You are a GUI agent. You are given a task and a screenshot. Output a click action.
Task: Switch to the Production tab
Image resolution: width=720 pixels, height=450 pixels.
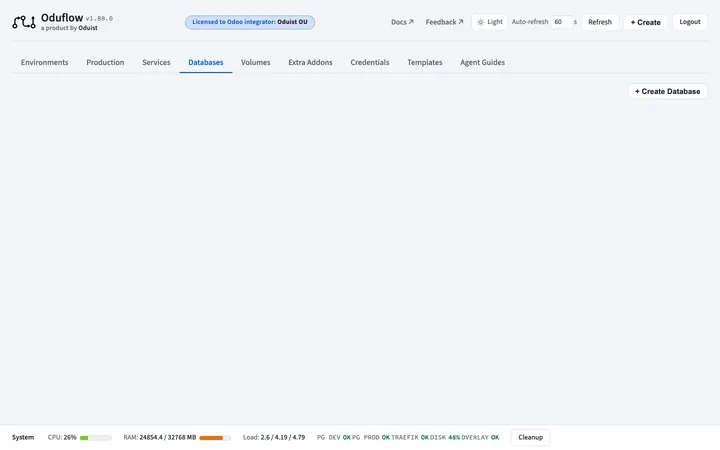point(105,62)
